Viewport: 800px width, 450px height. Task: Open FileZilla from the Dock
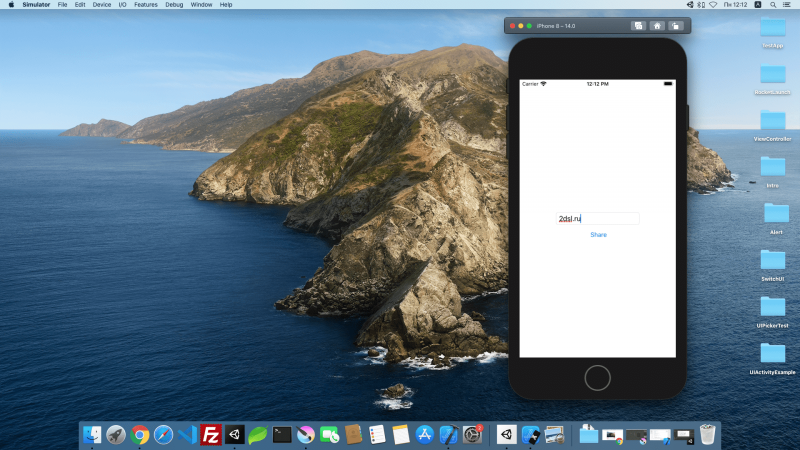[211, 435]
